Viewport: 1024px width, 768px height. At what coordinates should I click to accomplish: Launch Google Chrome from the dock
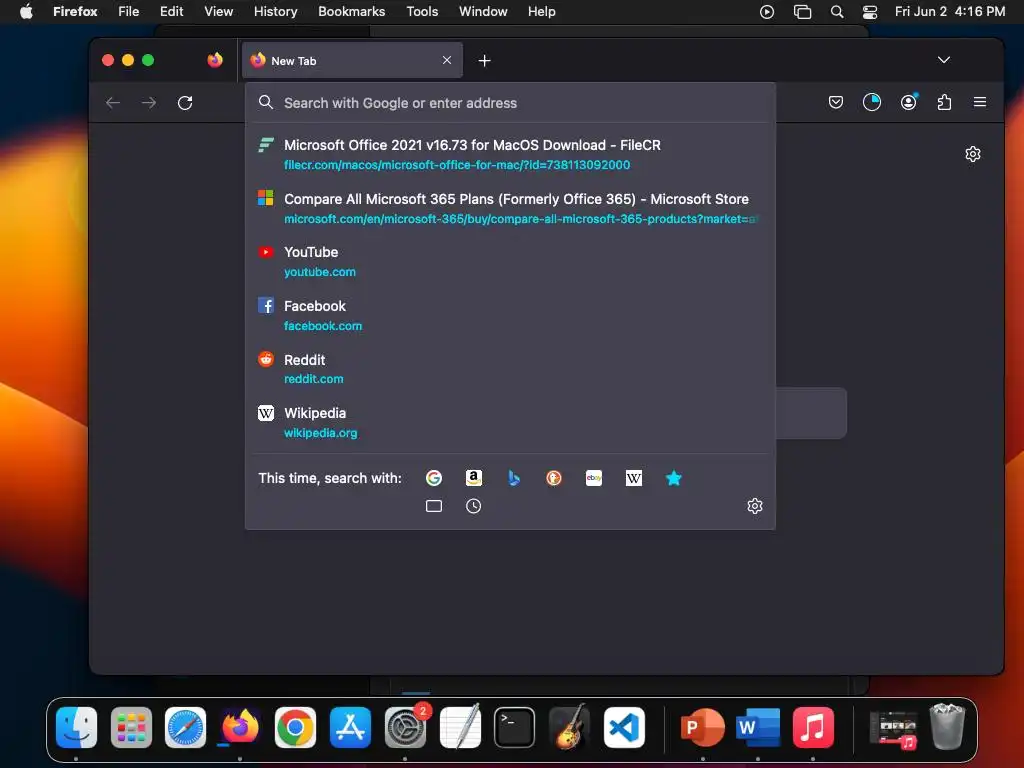(295, 727)
